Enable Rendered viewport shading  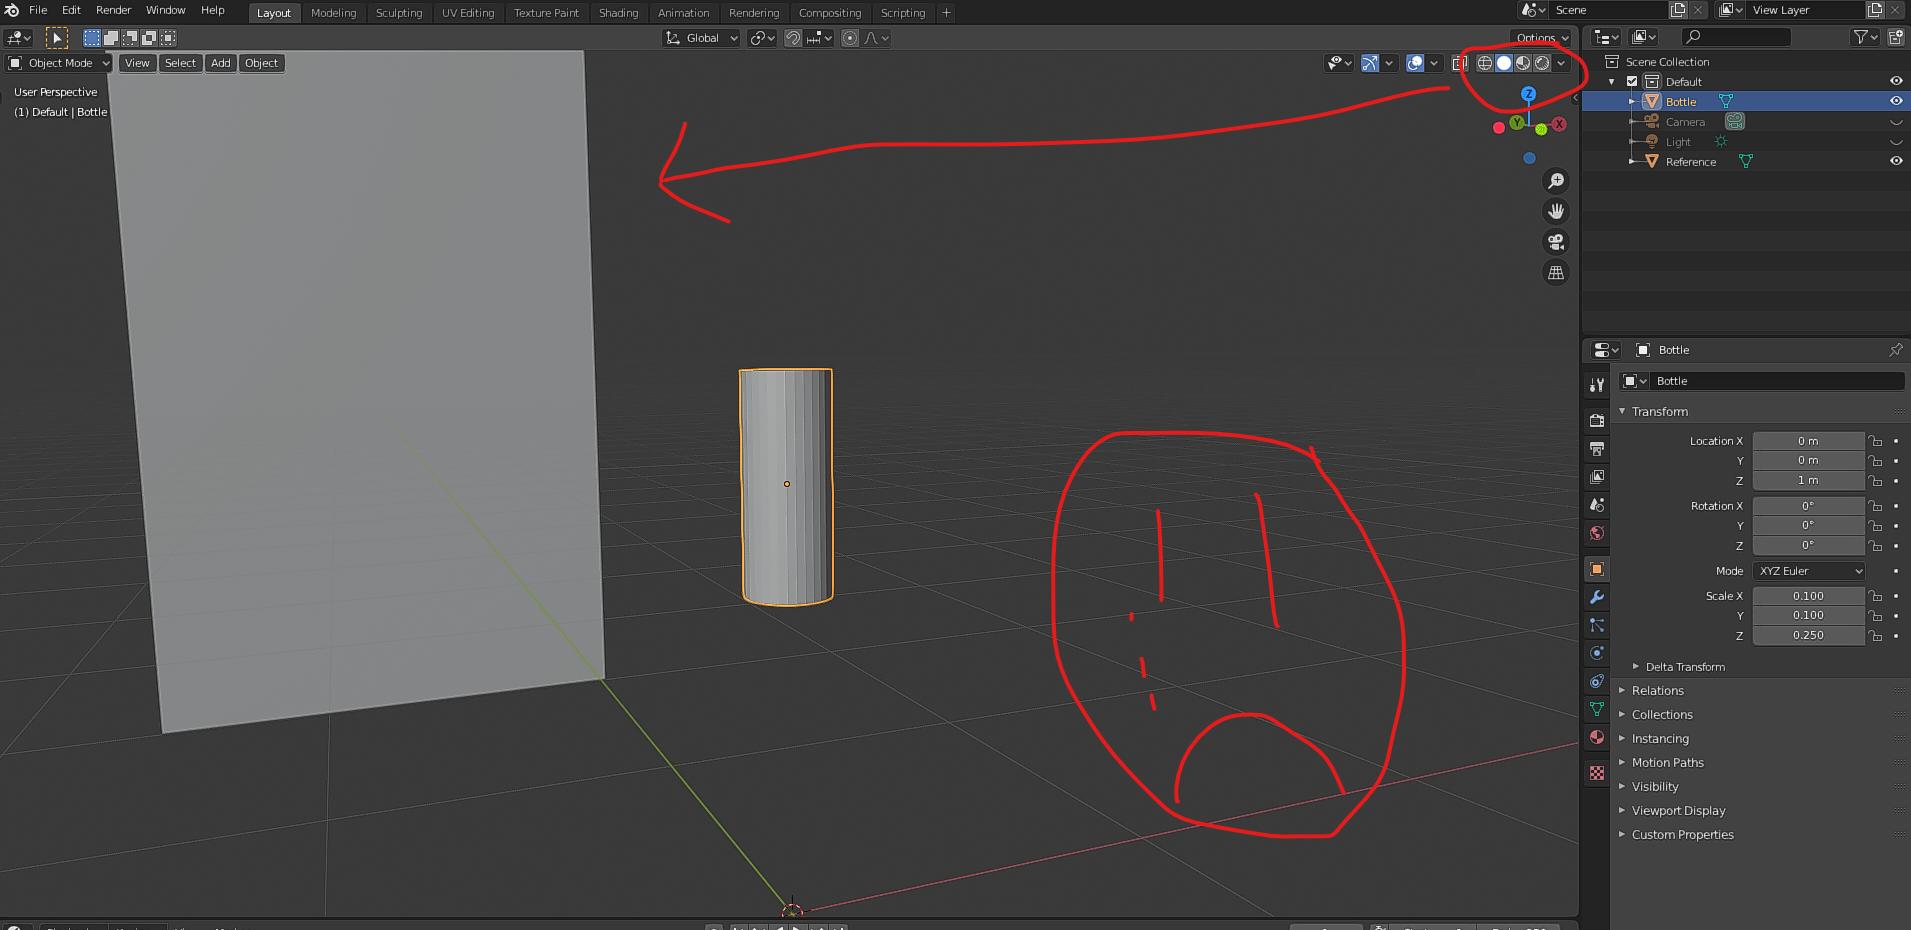pos(1540,62)
